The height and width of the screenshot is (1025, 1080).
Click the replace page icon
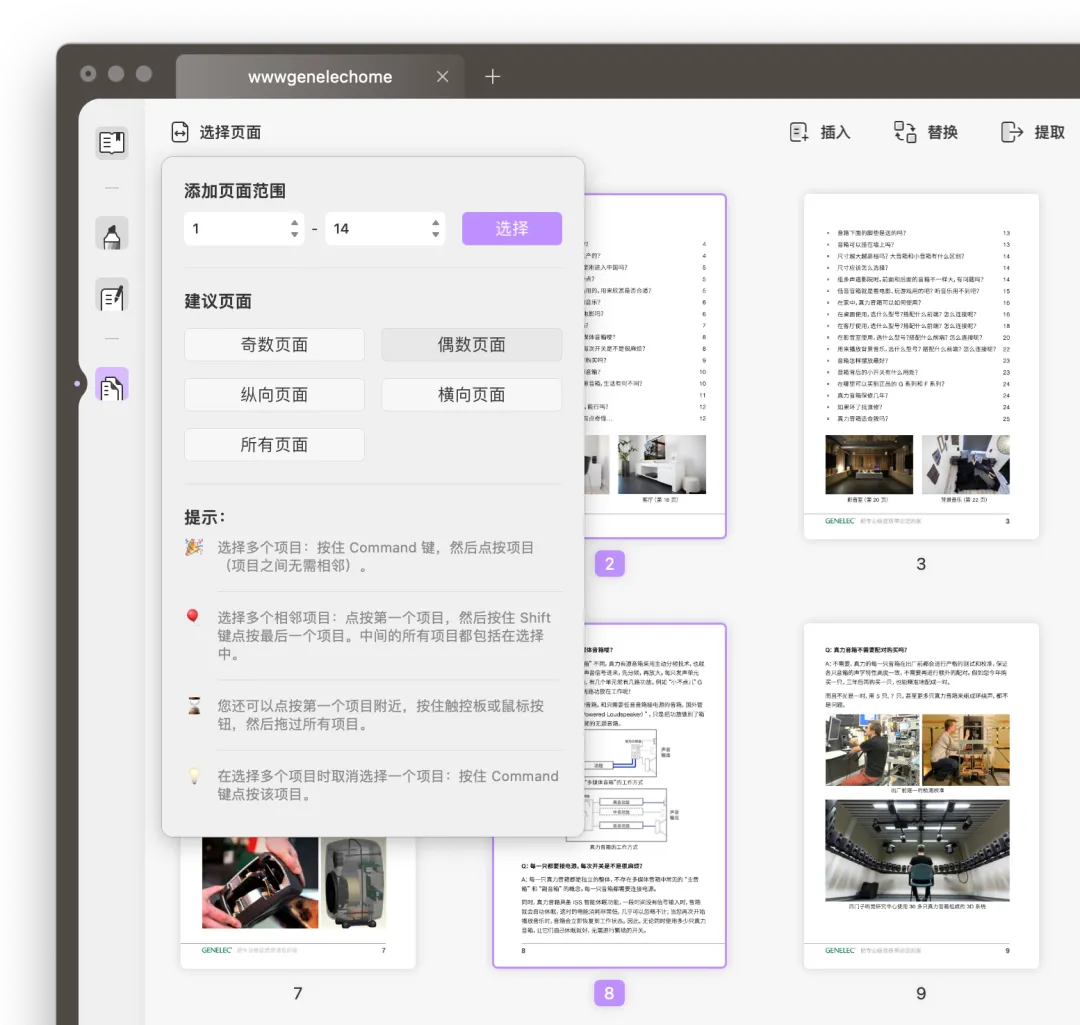[x=905, y=132]
